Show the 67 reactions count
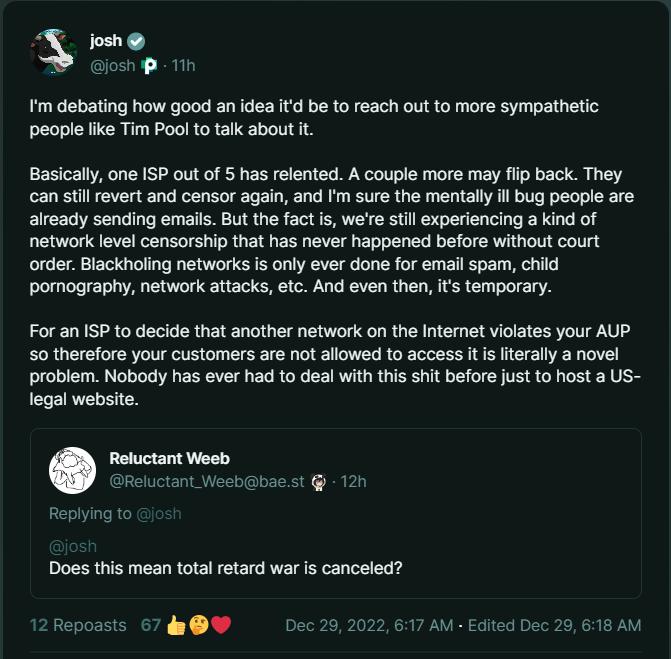The height and width of the screenshot is (659, 671). [150, 625]
